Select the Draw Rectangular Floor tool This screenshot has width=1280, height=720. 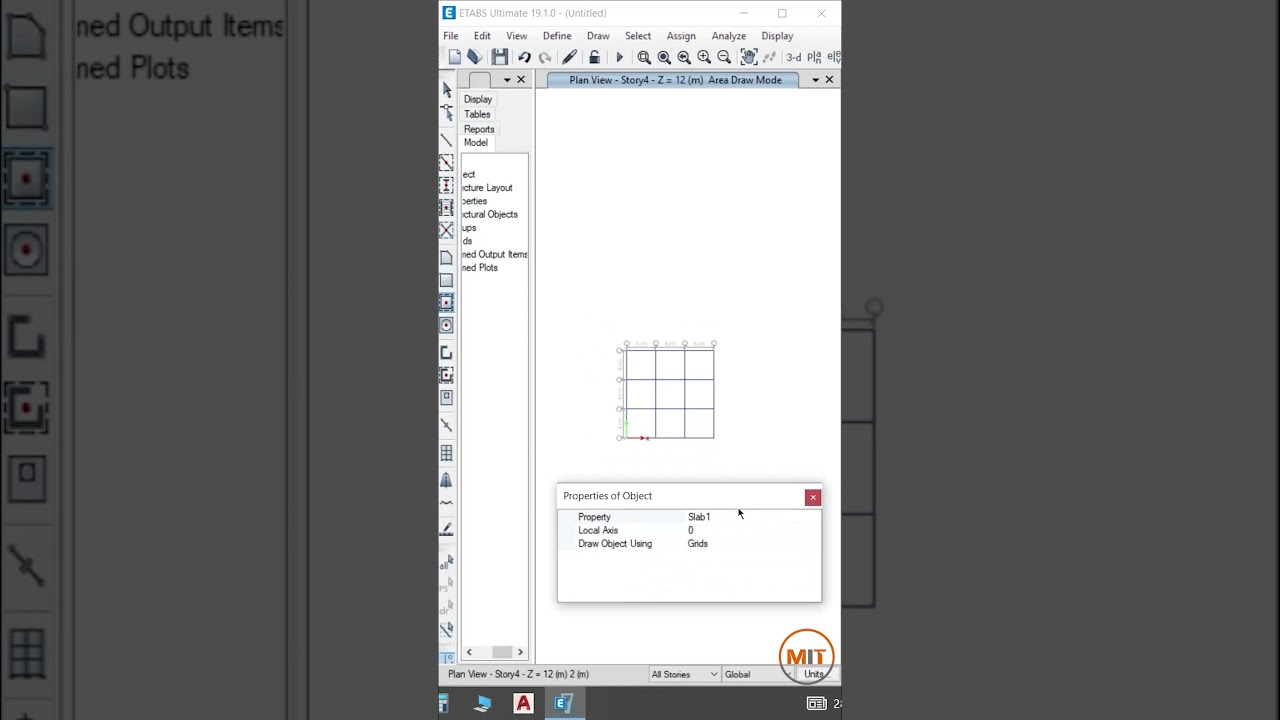click(x=446, y=281)
